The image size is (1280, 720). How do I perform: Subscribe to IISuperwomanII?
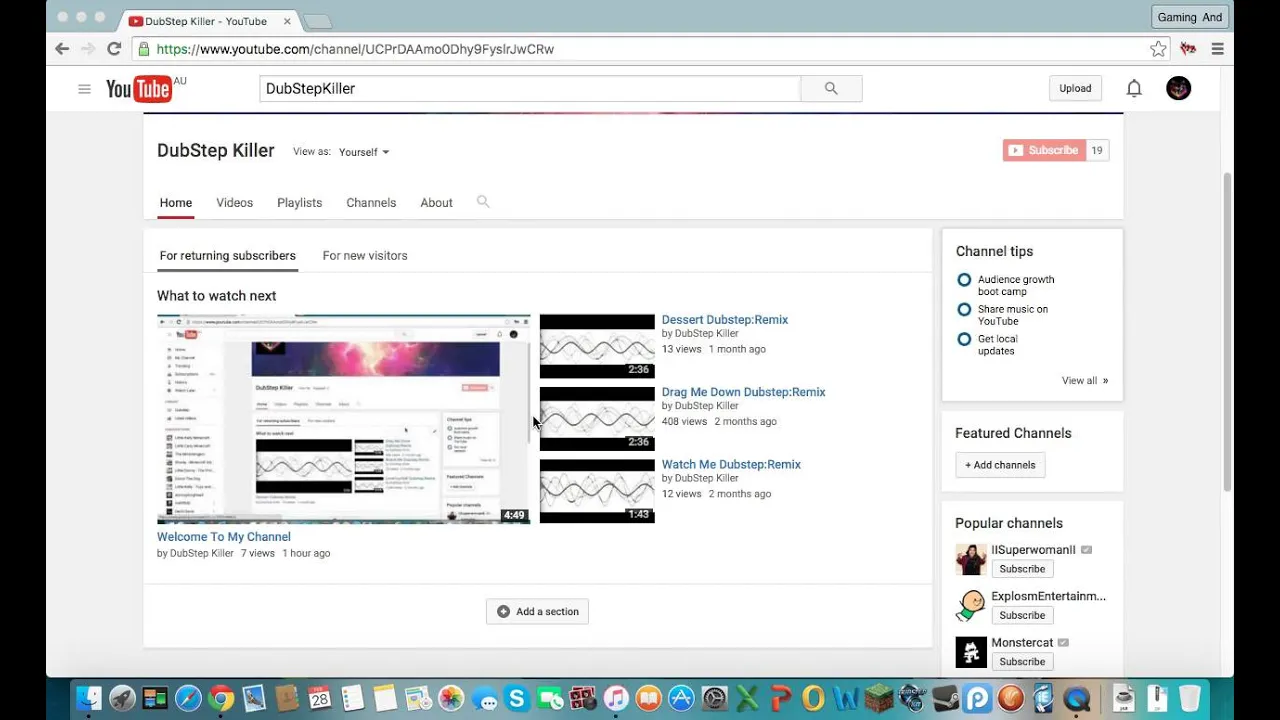1022,568
